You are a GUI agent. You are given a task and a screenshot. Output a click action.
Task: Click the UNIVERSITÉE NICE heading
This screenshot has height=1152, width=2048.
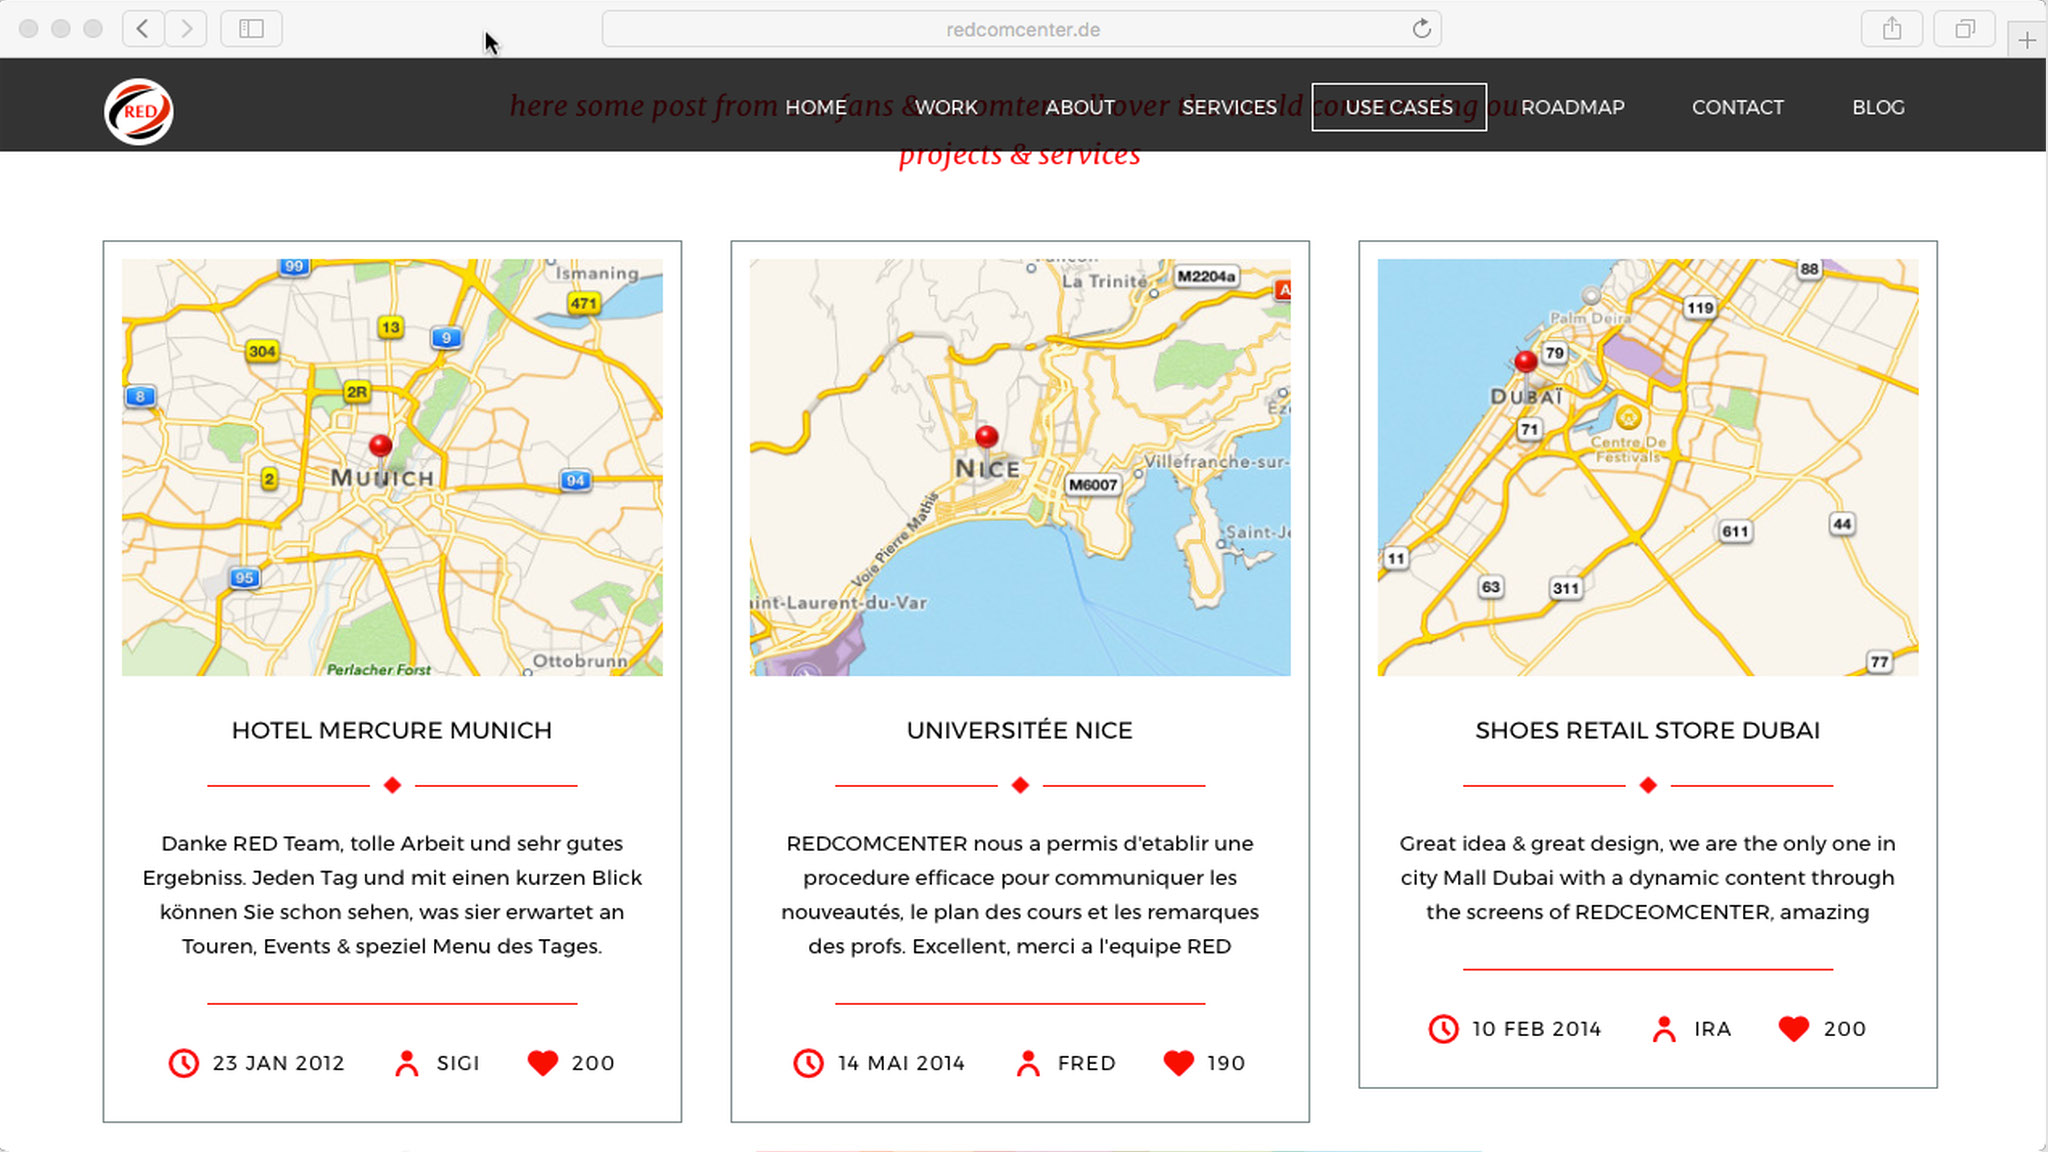pos(1020,731)
